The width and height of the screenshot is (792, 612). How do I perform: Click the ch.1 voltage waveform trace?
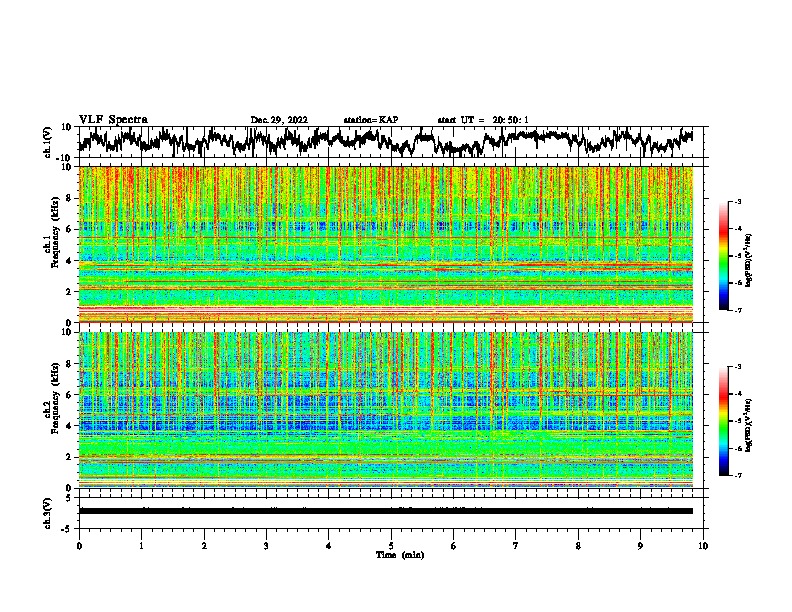(386, 141)
